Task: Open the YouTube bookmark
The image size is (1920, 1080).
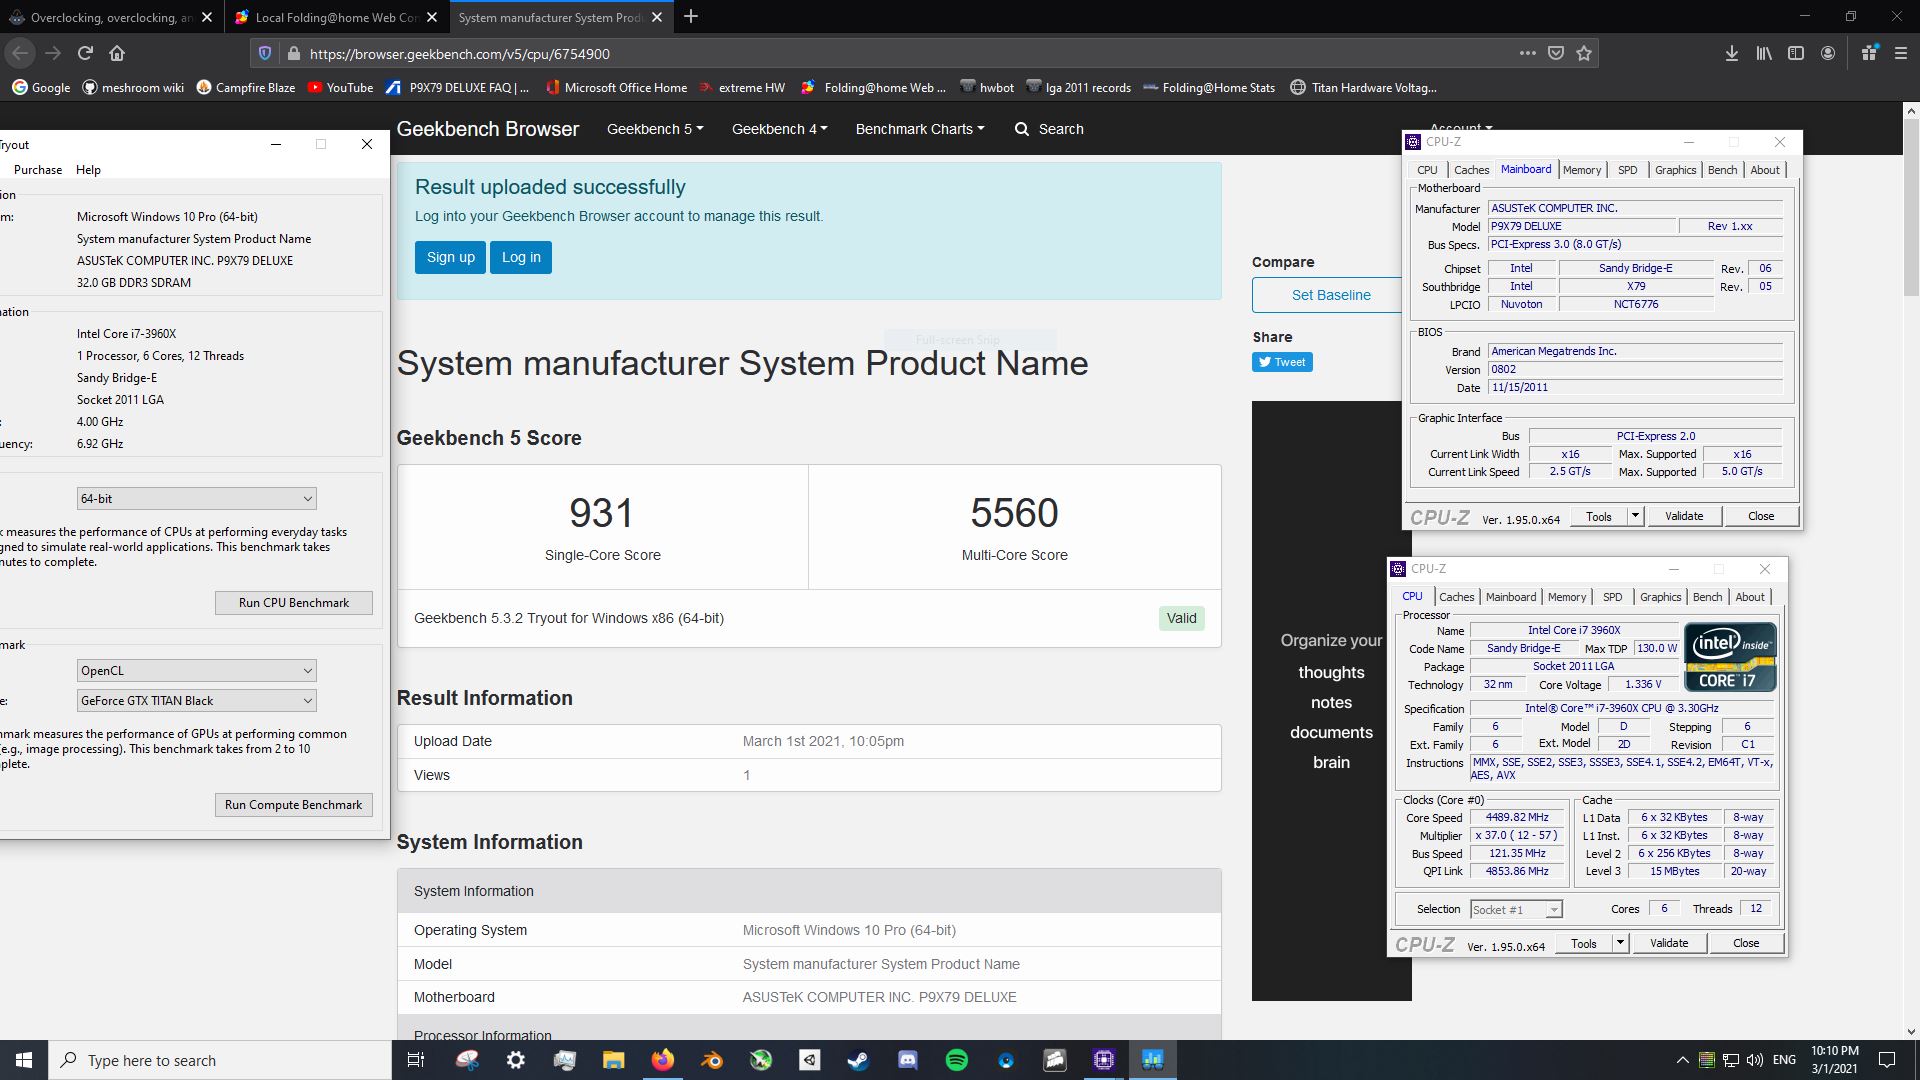Action: [340, 88]
